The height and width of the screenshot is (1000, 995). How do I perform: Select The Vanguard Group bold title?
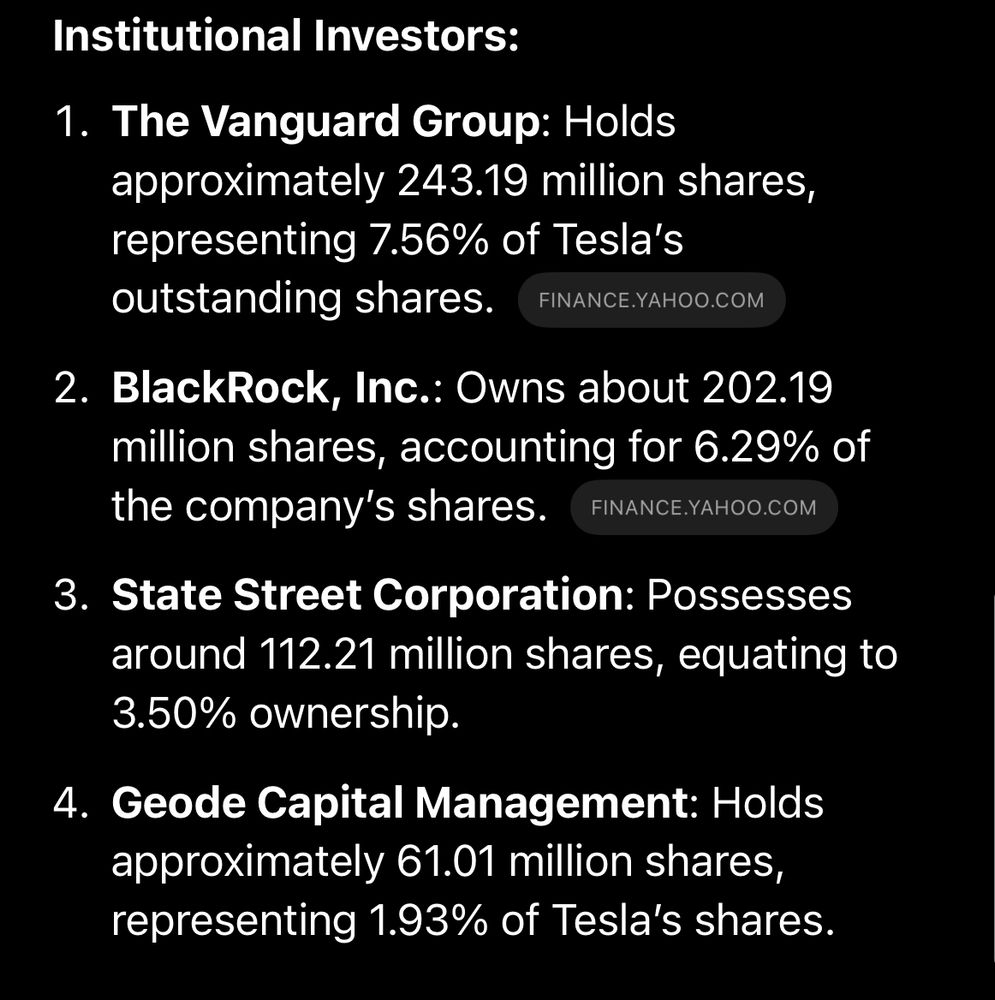click(x=326, y=121)
